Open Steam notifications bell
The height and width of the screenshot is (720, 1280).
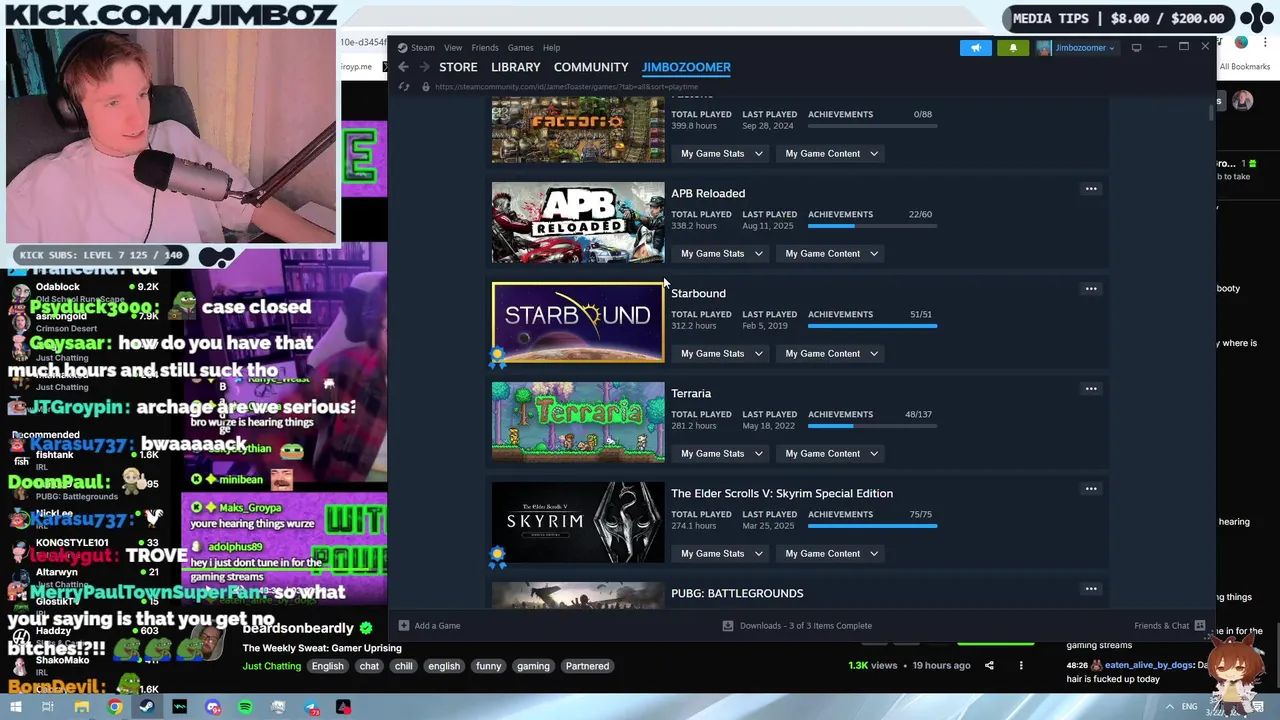(1012, 47)
